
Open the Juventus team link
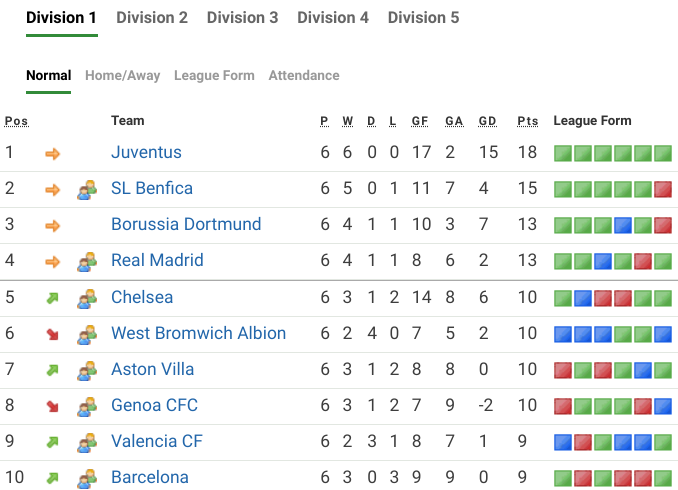pyautogui.click(x=146, y=153)
